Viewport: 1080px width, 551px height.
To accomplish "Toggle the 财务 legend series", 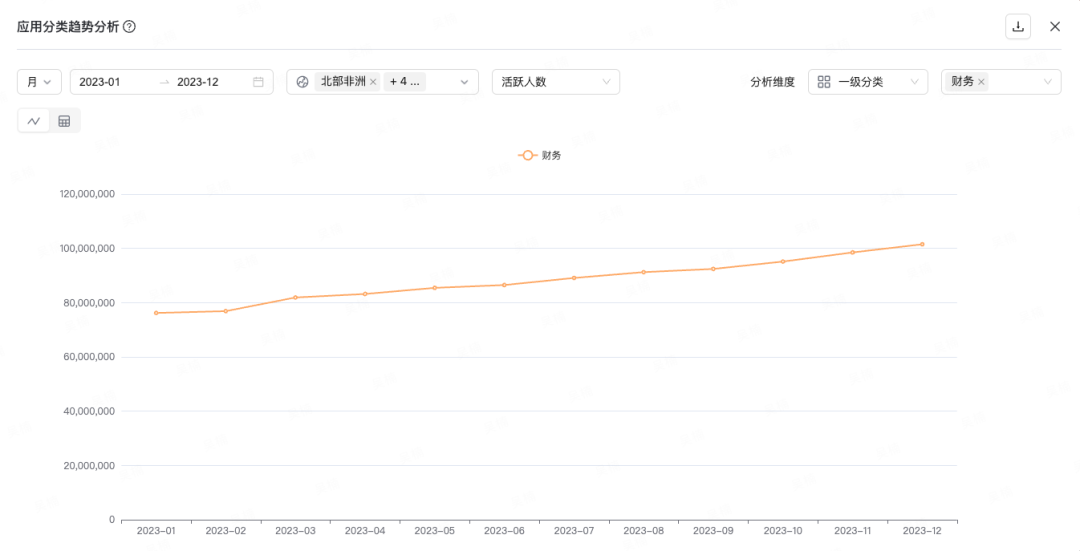I will (x=540, y=155).
